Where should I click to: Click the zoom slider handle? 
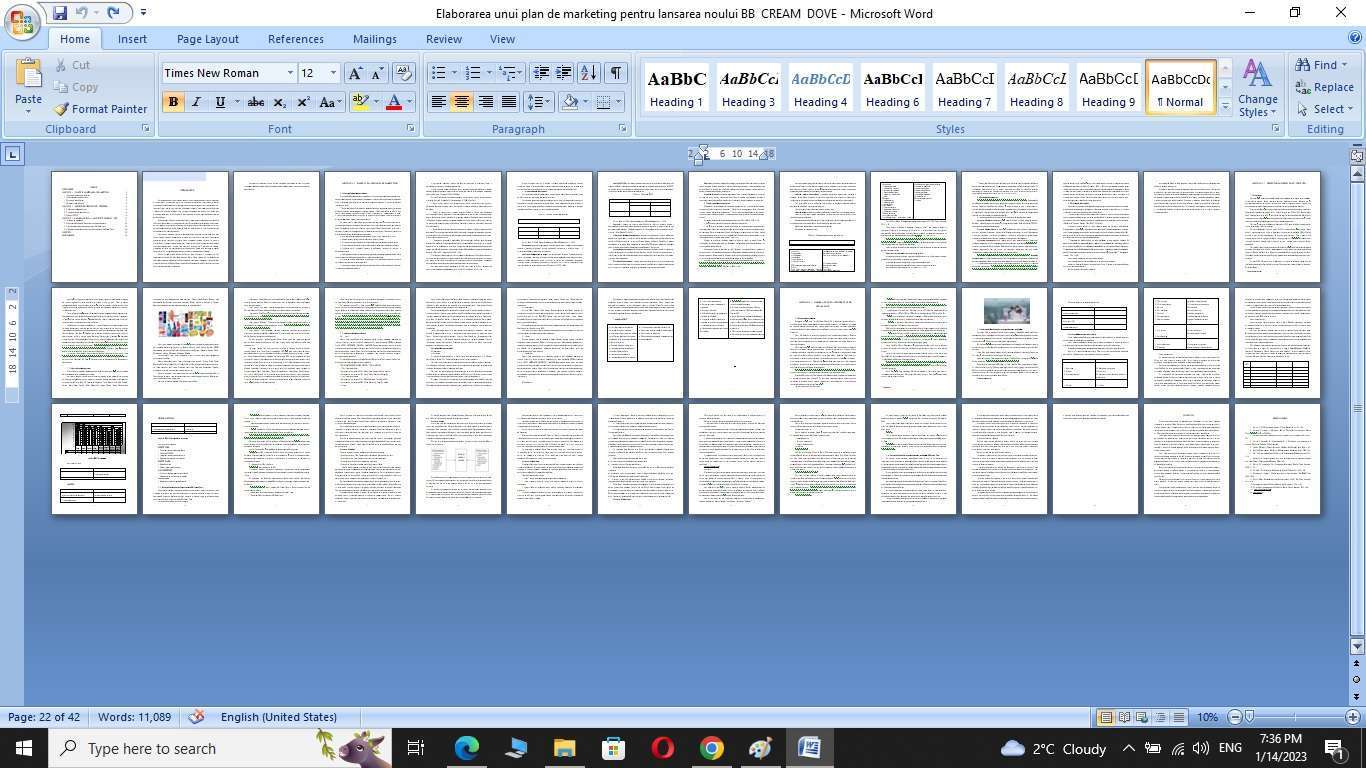click(1249, 717)
